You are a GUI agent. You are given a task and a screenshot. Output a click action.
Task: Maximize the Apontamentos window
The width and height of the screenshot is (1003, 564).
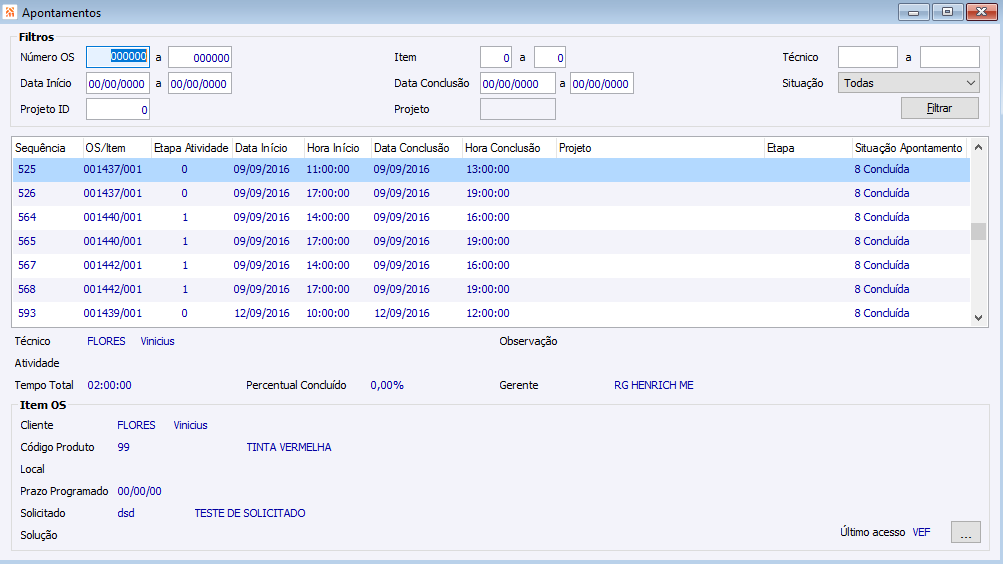click(x=946, y=12)
